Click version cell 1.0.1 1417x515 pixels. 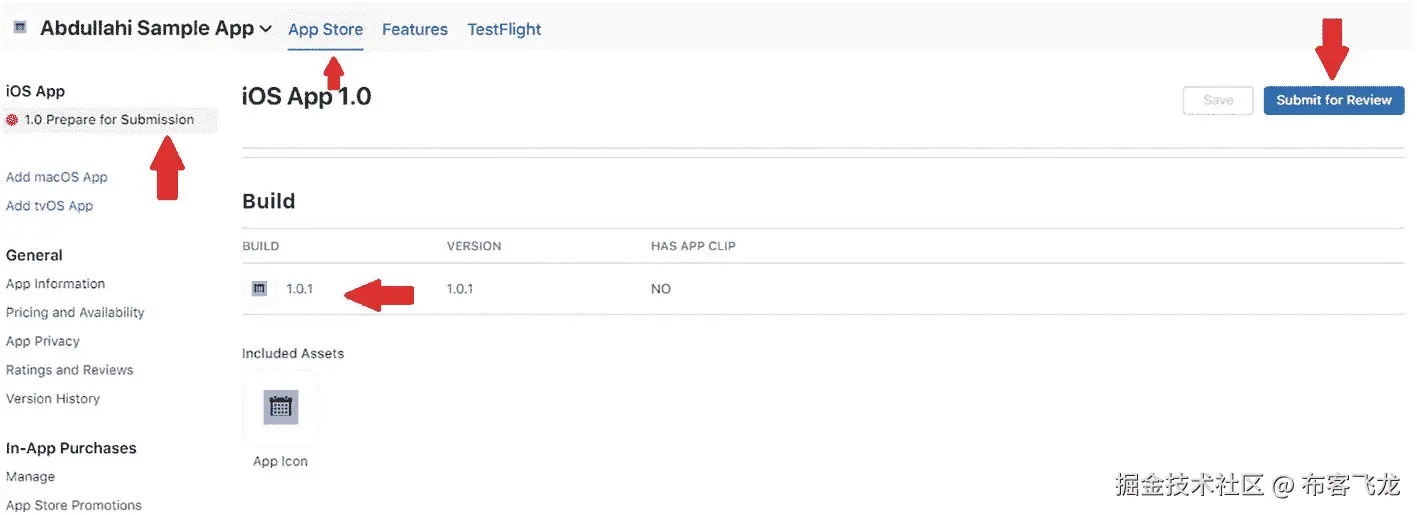pyautogui.click(x=460, y=289)
